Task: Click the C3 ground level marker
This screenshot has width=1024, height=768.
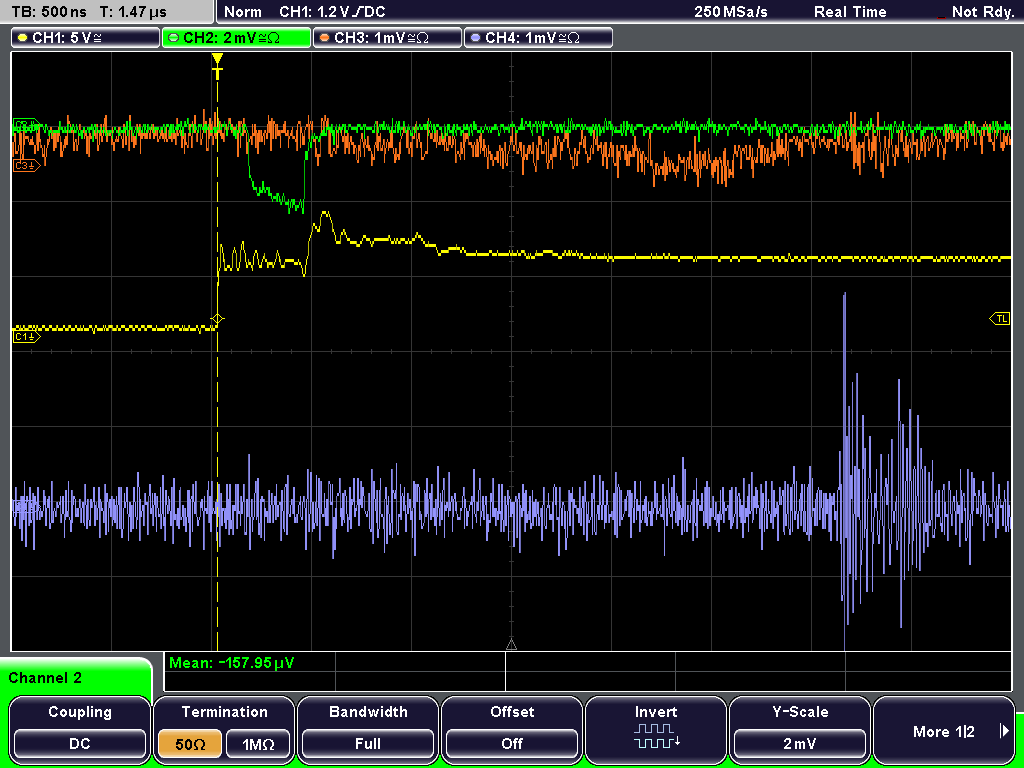Action: [26, 166]
